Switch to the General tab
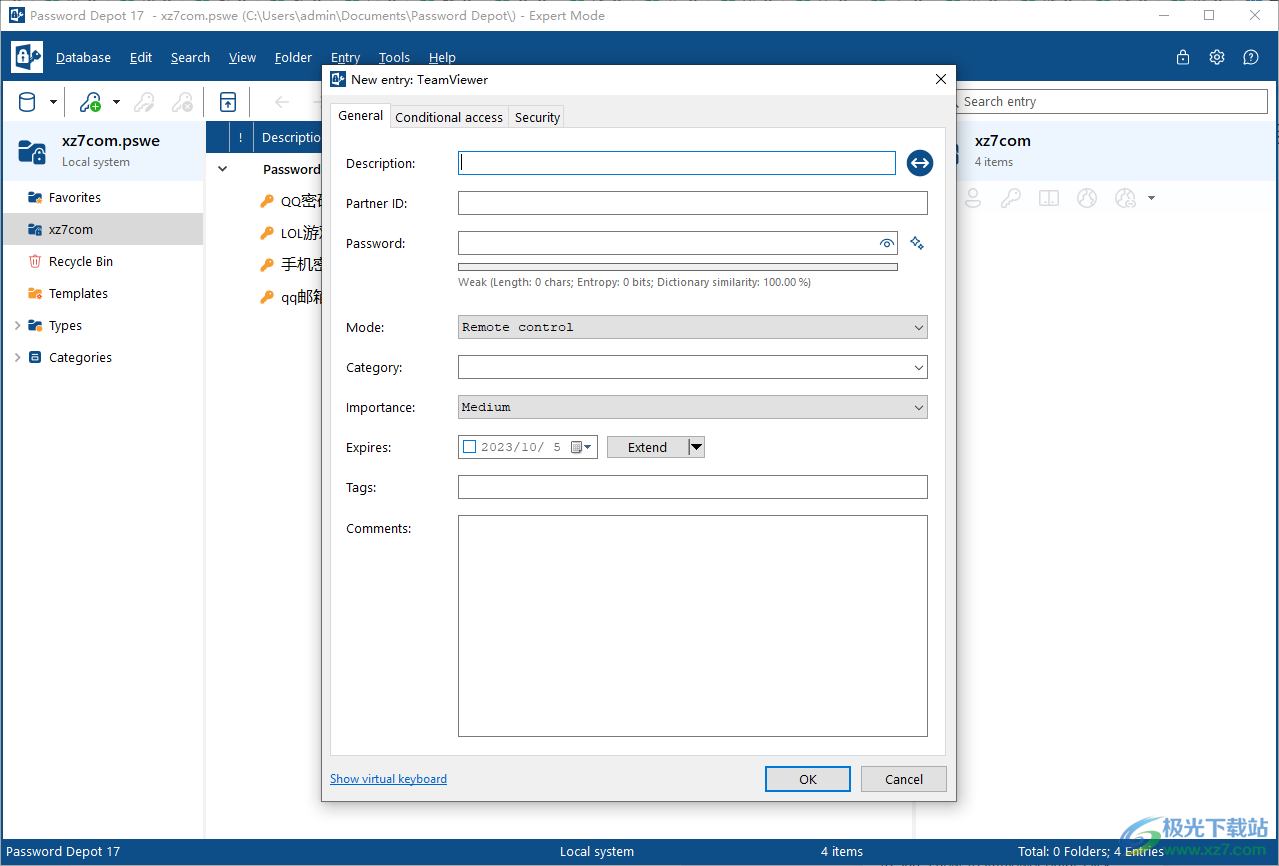 pyautogui.click(x=360, y=116)
